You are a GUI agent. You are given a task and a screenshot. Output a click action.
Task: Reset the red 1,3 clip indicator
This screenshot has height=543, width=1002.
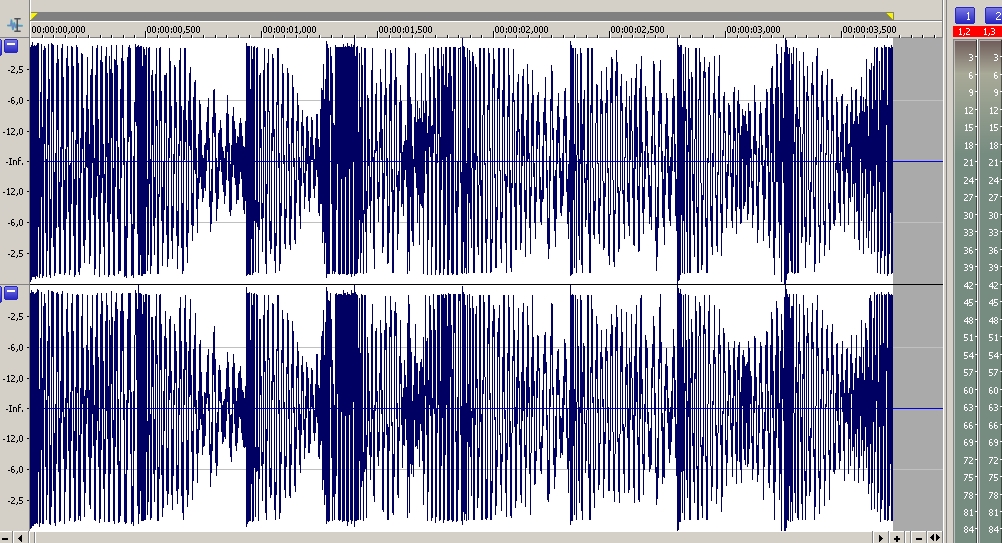[x=991, y=33]
